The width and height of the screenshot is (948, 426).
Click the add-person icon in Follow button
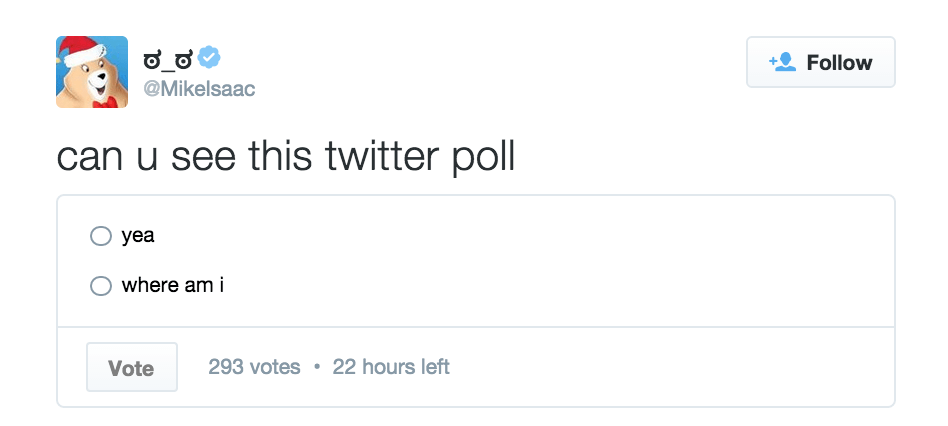pos(781,62)
